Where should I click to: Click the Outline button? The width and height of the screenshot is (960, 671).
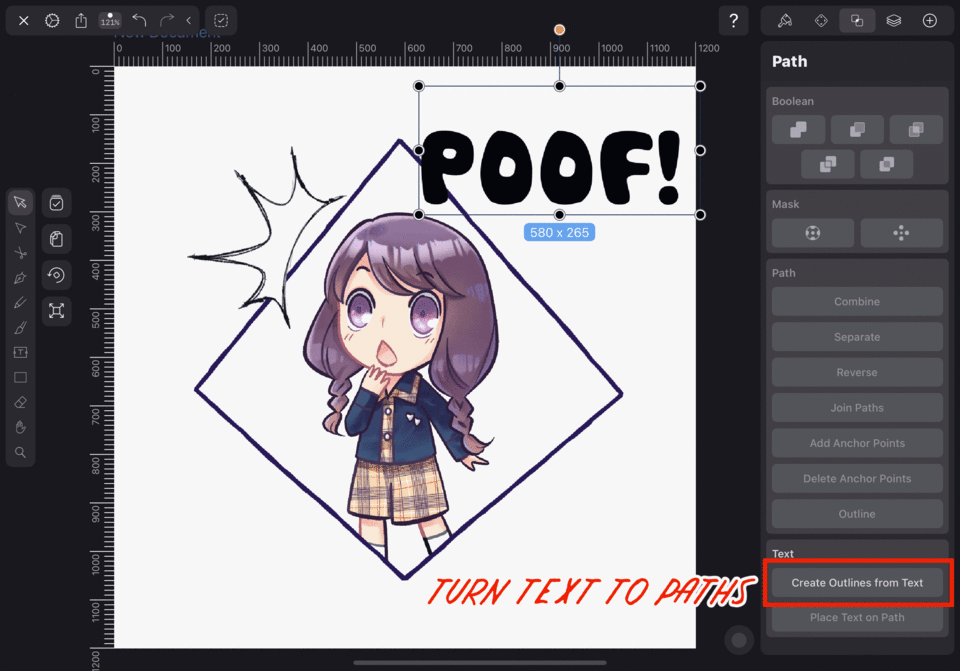(x=857, y=514)
